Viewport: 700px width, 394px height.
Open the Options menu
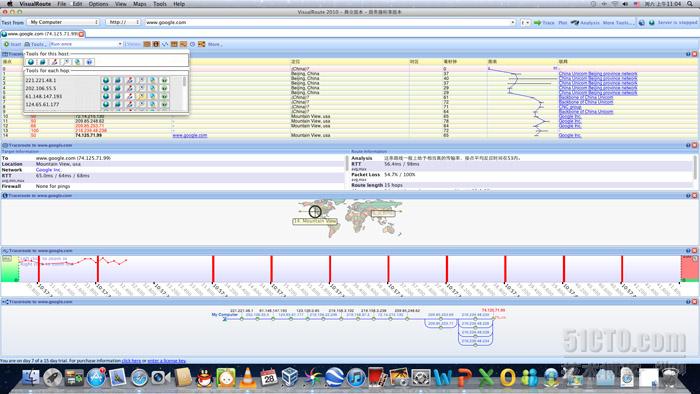pos(98,4)
